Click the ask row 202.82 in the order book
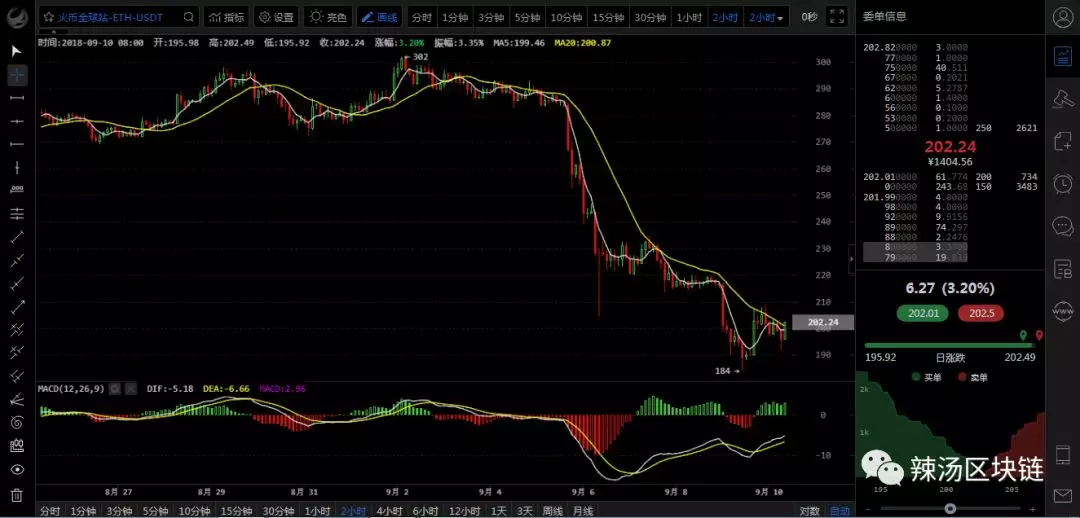 pyautogui.click(x=950, y=48)
